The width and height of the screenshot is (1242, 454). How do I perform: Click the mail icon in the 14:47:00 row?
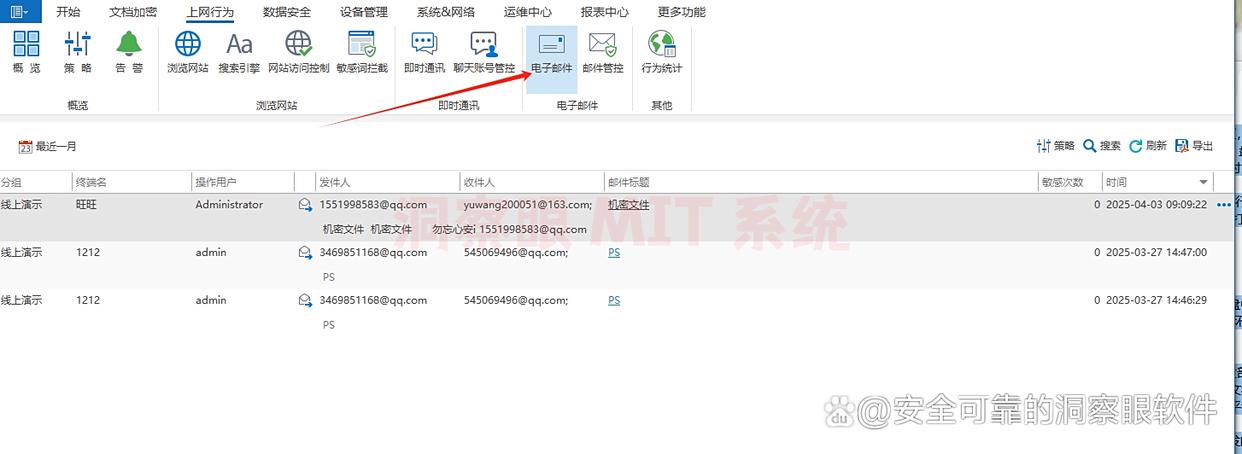point(305,253)
